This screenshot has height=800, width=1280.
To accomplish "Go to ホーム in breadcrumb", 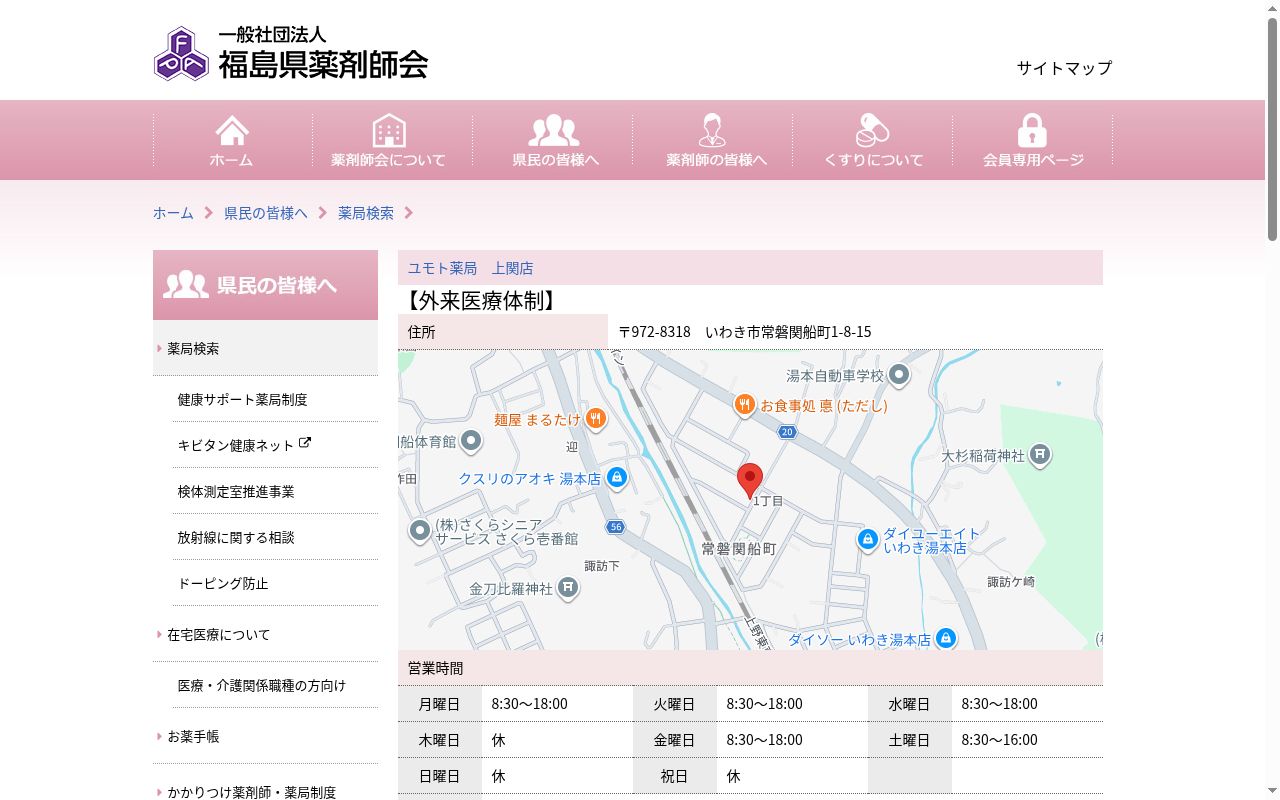I will 173,213.
